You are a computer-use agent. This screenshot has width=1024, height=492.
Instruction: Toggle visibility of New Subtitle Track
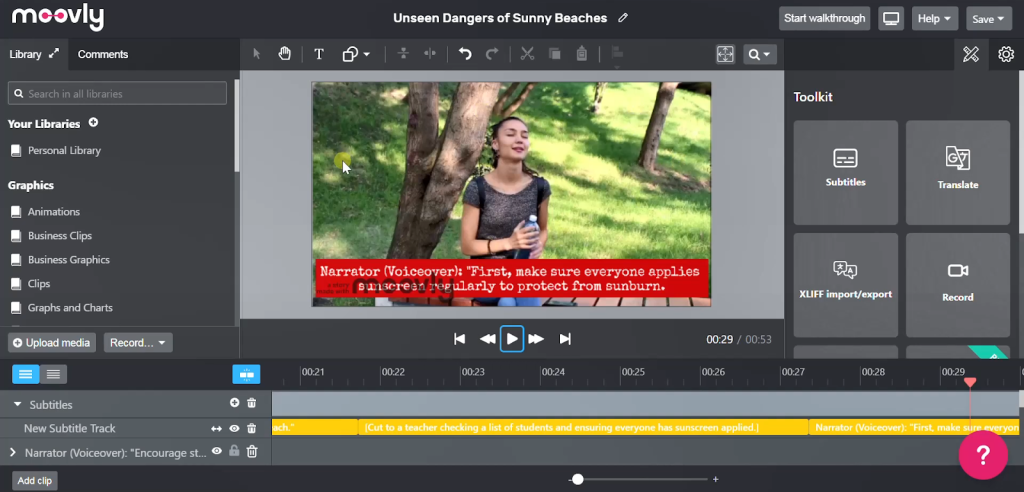(234, 428)
